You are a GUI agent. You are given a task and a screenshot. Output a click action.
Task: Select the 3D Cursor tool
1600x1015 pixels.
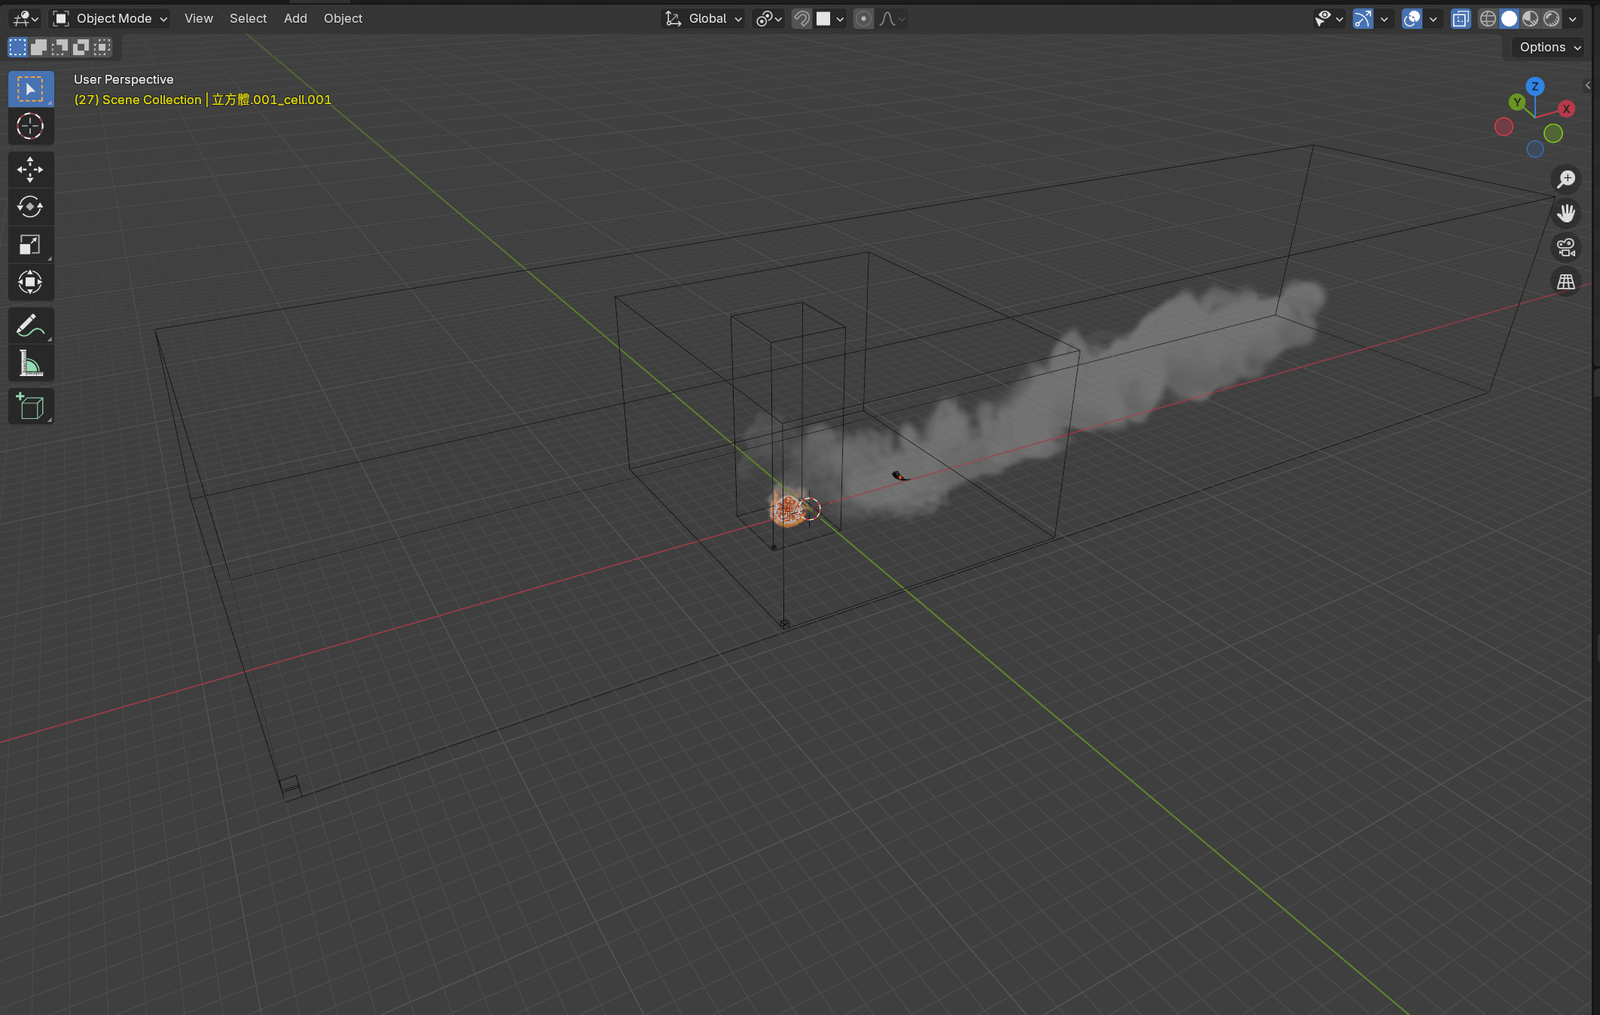[30, 127]
